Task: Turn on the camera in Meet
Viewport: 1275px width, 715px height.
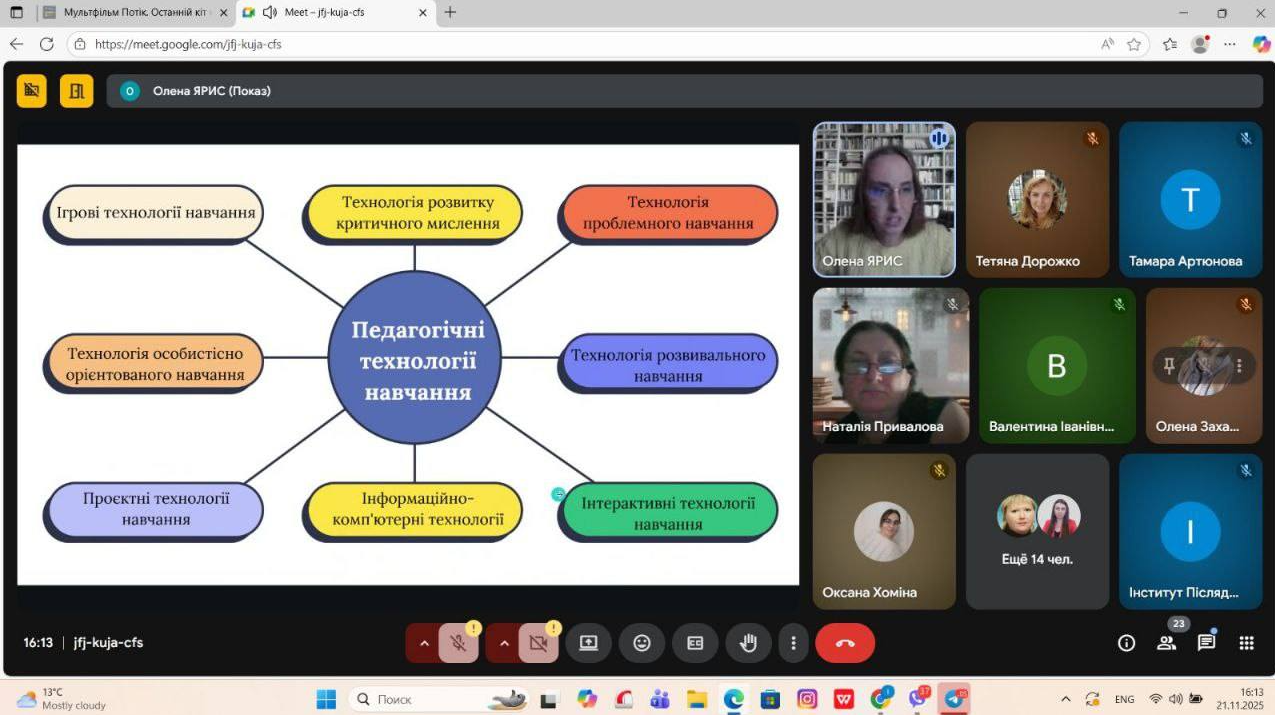Action: tap(538, 643)
